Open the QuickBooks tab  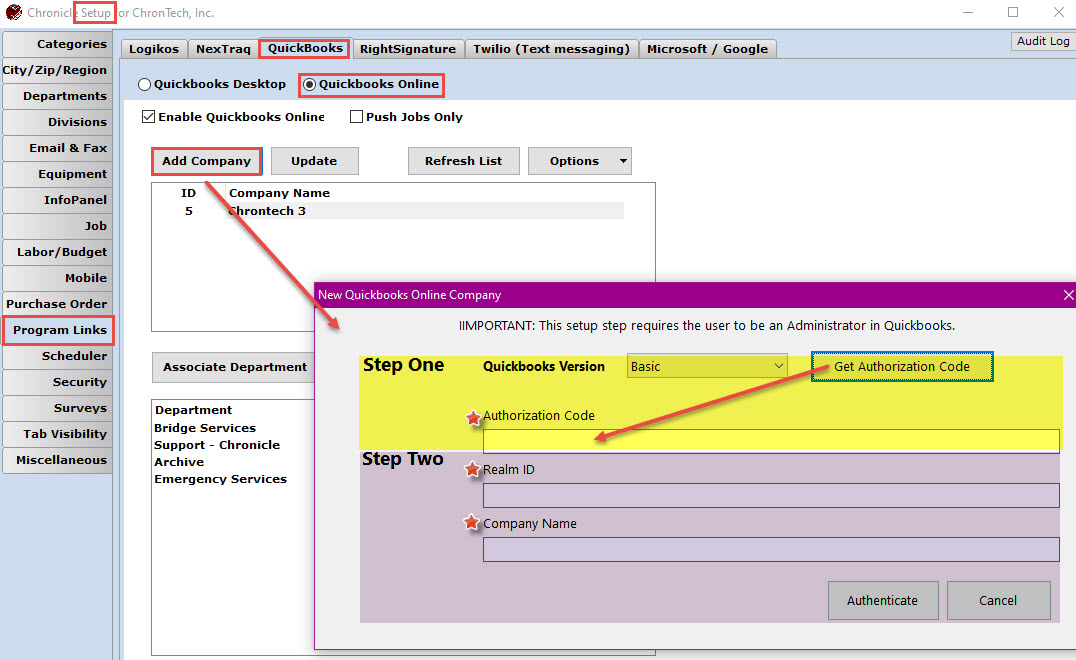point(305,48)
